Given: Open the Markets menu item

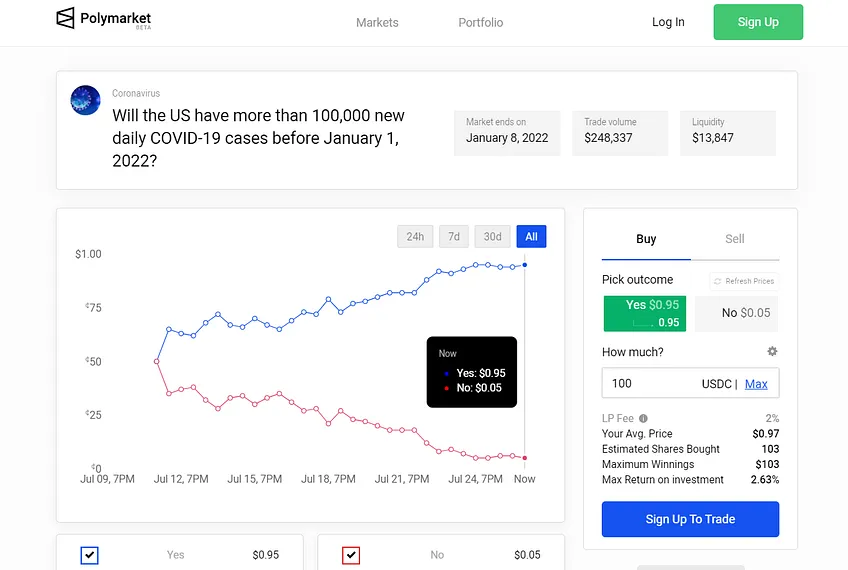Looking at the screenshot, I should click(377, 23).
